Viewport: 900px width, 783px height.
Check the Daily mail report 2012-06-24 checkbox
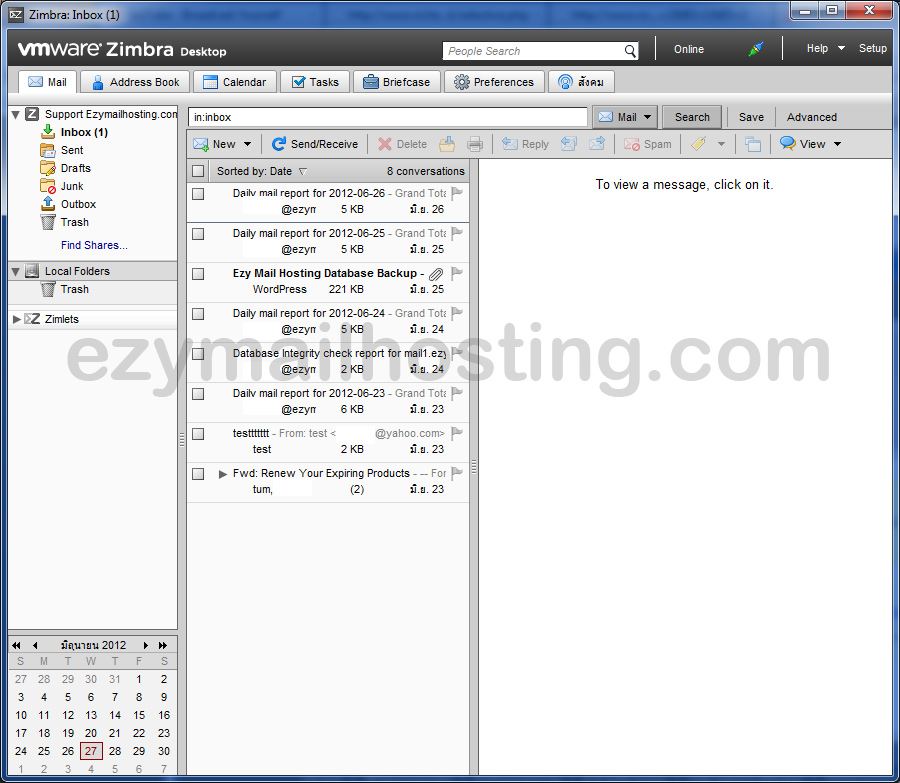pos(198,314)
